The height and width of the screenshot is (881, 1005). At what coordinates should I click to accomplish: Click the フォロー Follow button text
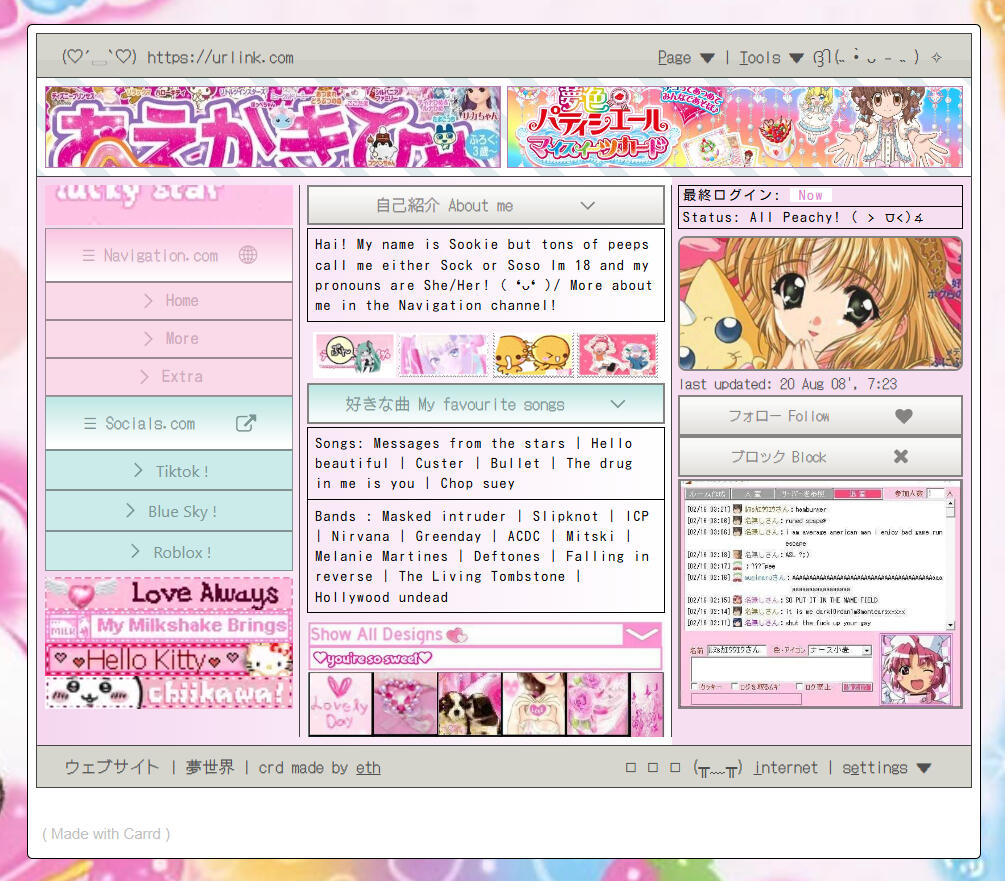coord(779,416)
